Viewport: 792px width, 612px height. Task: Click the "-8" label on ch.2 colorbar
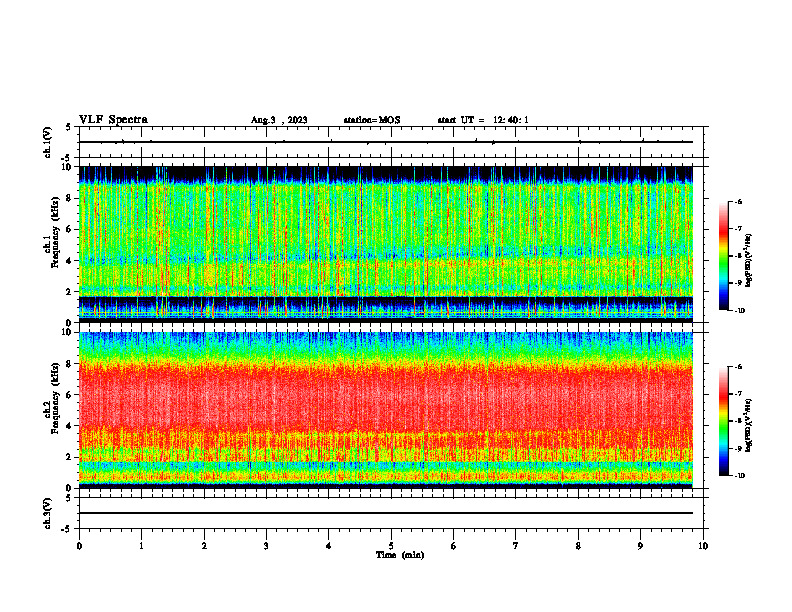coord(738,421)
